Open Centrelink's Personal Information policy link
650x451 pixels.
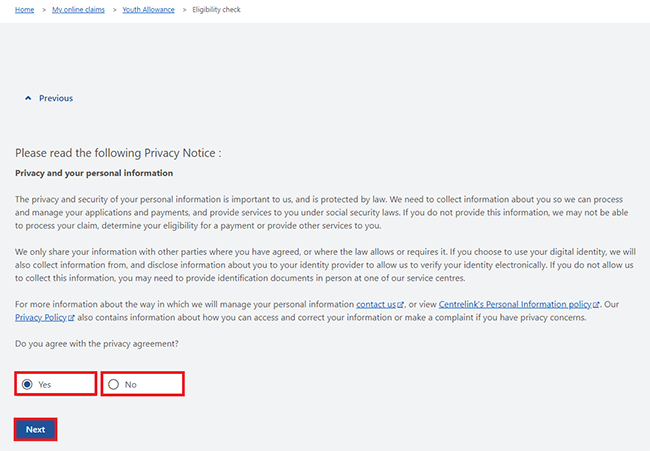[515, 304]
